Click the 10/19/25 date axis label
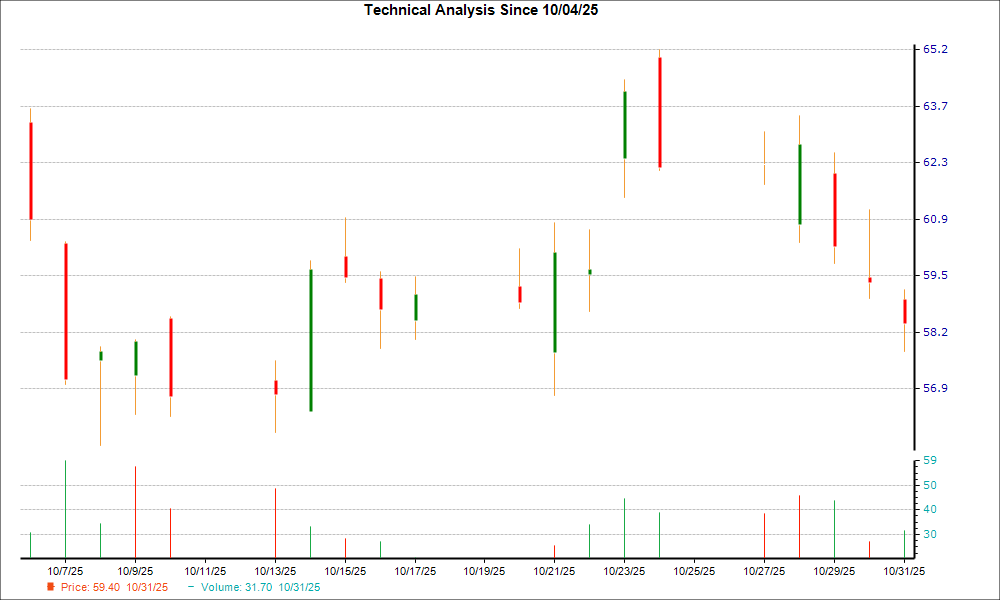Image resolution: width=1000 pixels, height=600 pixels. pyautogui.click(x=484, y=568)
